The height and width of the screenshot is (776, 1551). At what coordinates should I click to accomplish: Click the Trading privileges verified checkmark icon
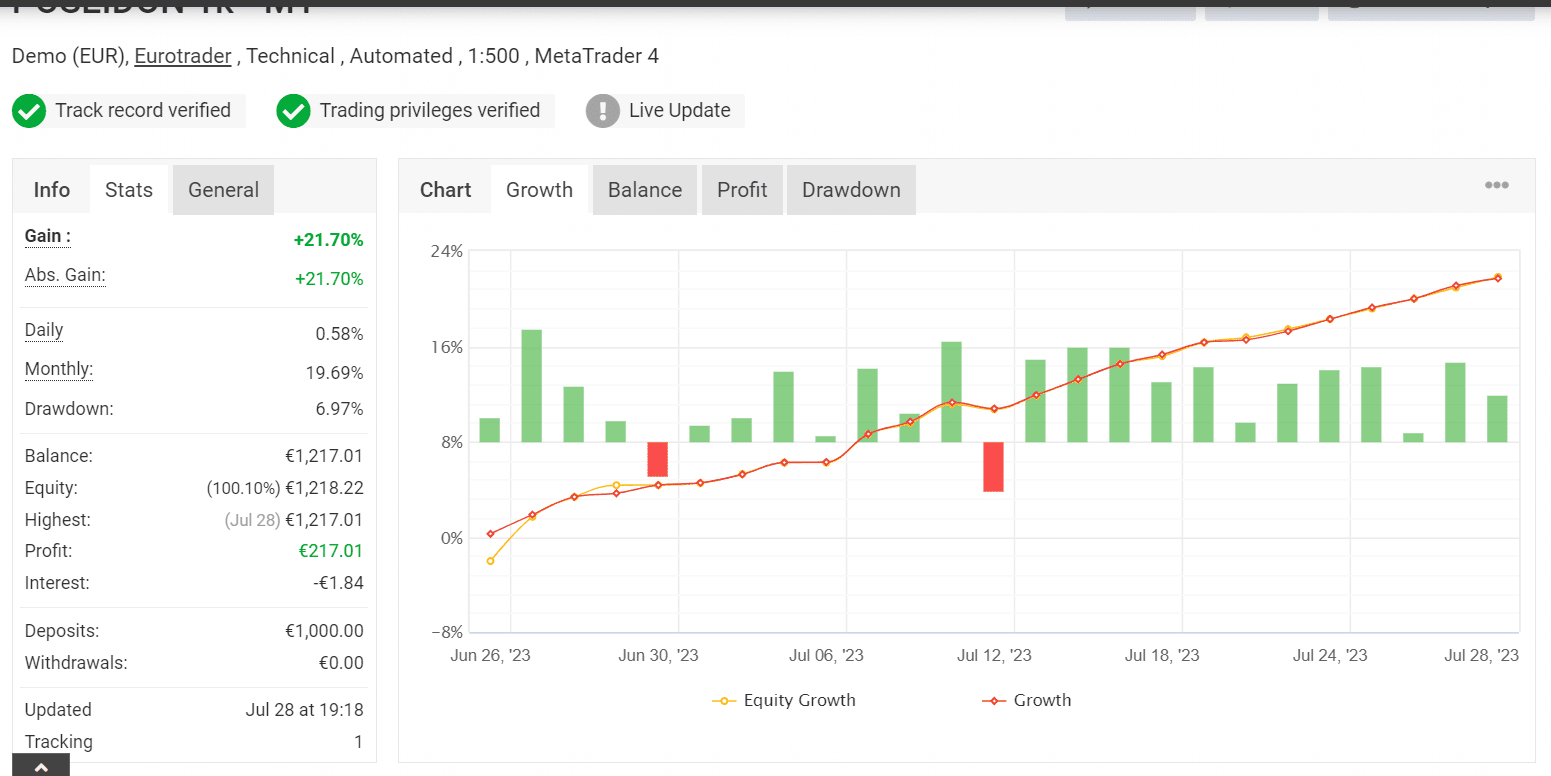point(293,111)
